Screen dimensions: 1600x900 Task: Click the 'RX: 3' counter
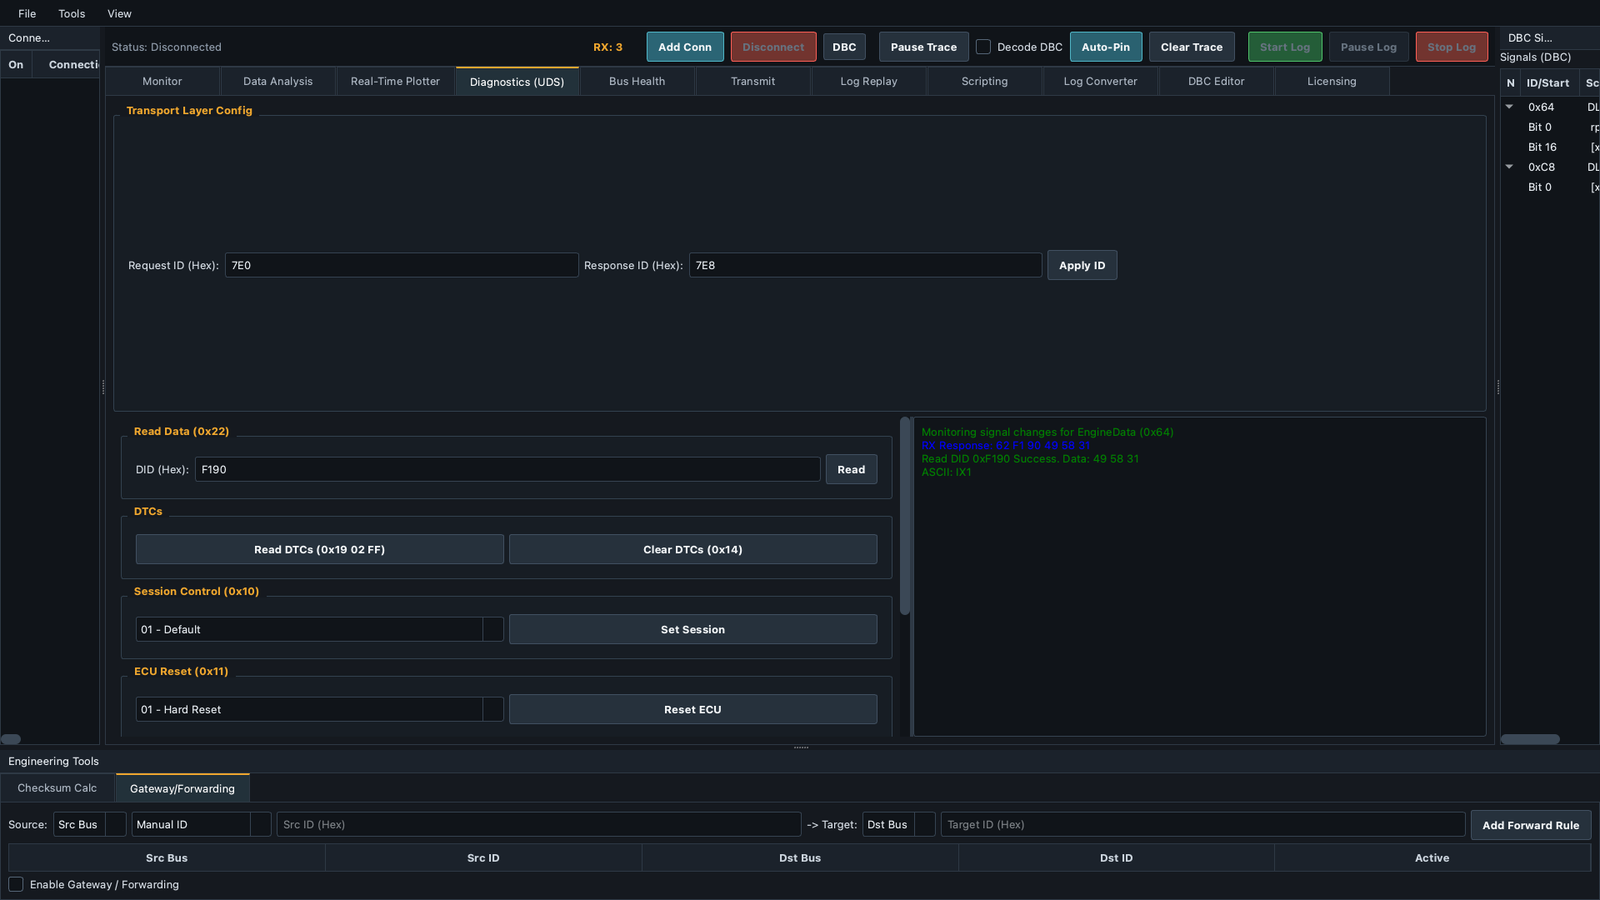point(608,47)
